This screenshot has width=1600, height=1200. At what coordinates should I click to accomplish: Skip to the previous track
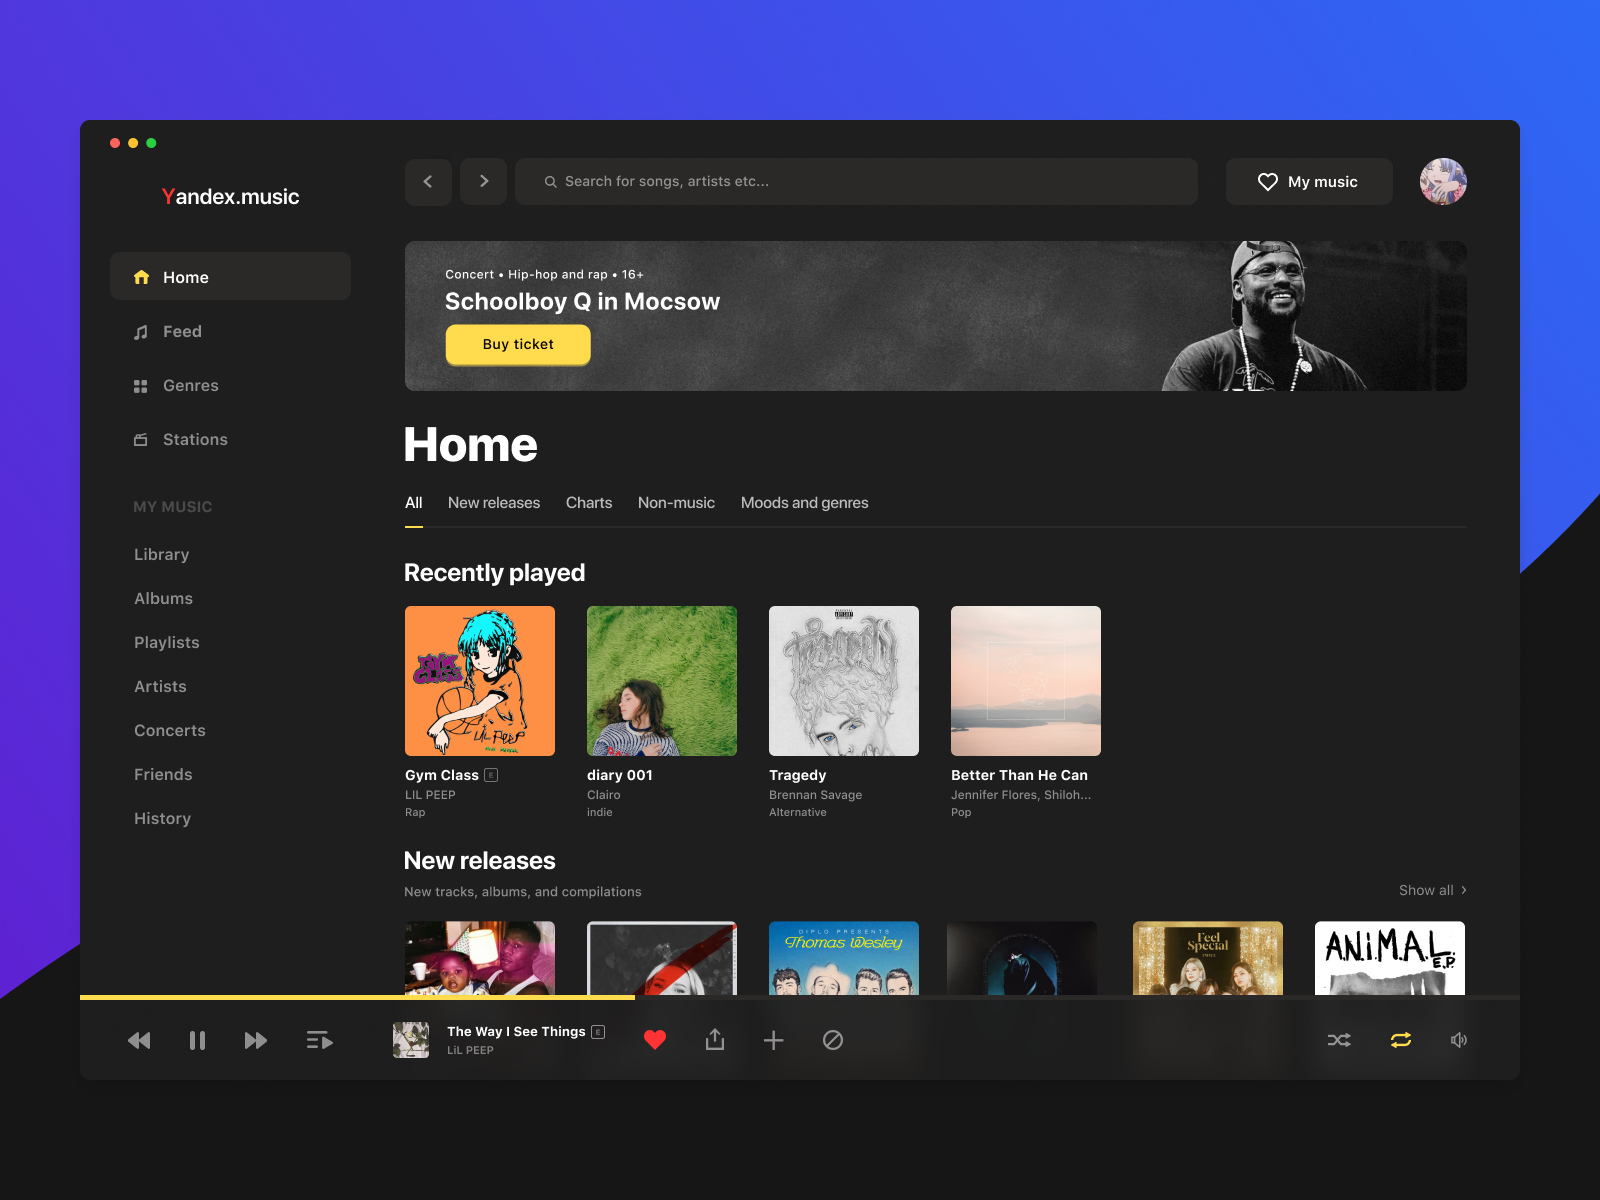pyautogui.click(x=139, y=1041)
